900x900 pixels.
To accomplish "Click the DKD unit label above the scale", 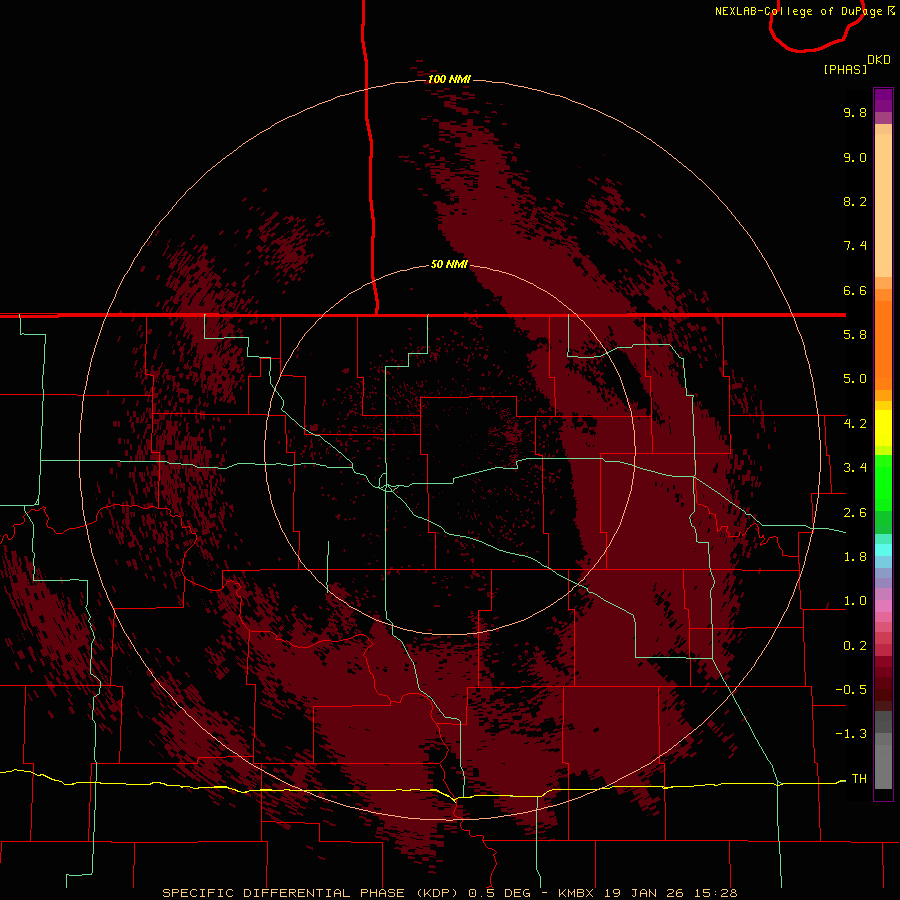I will pyautogui.click(x=879, y=60).
